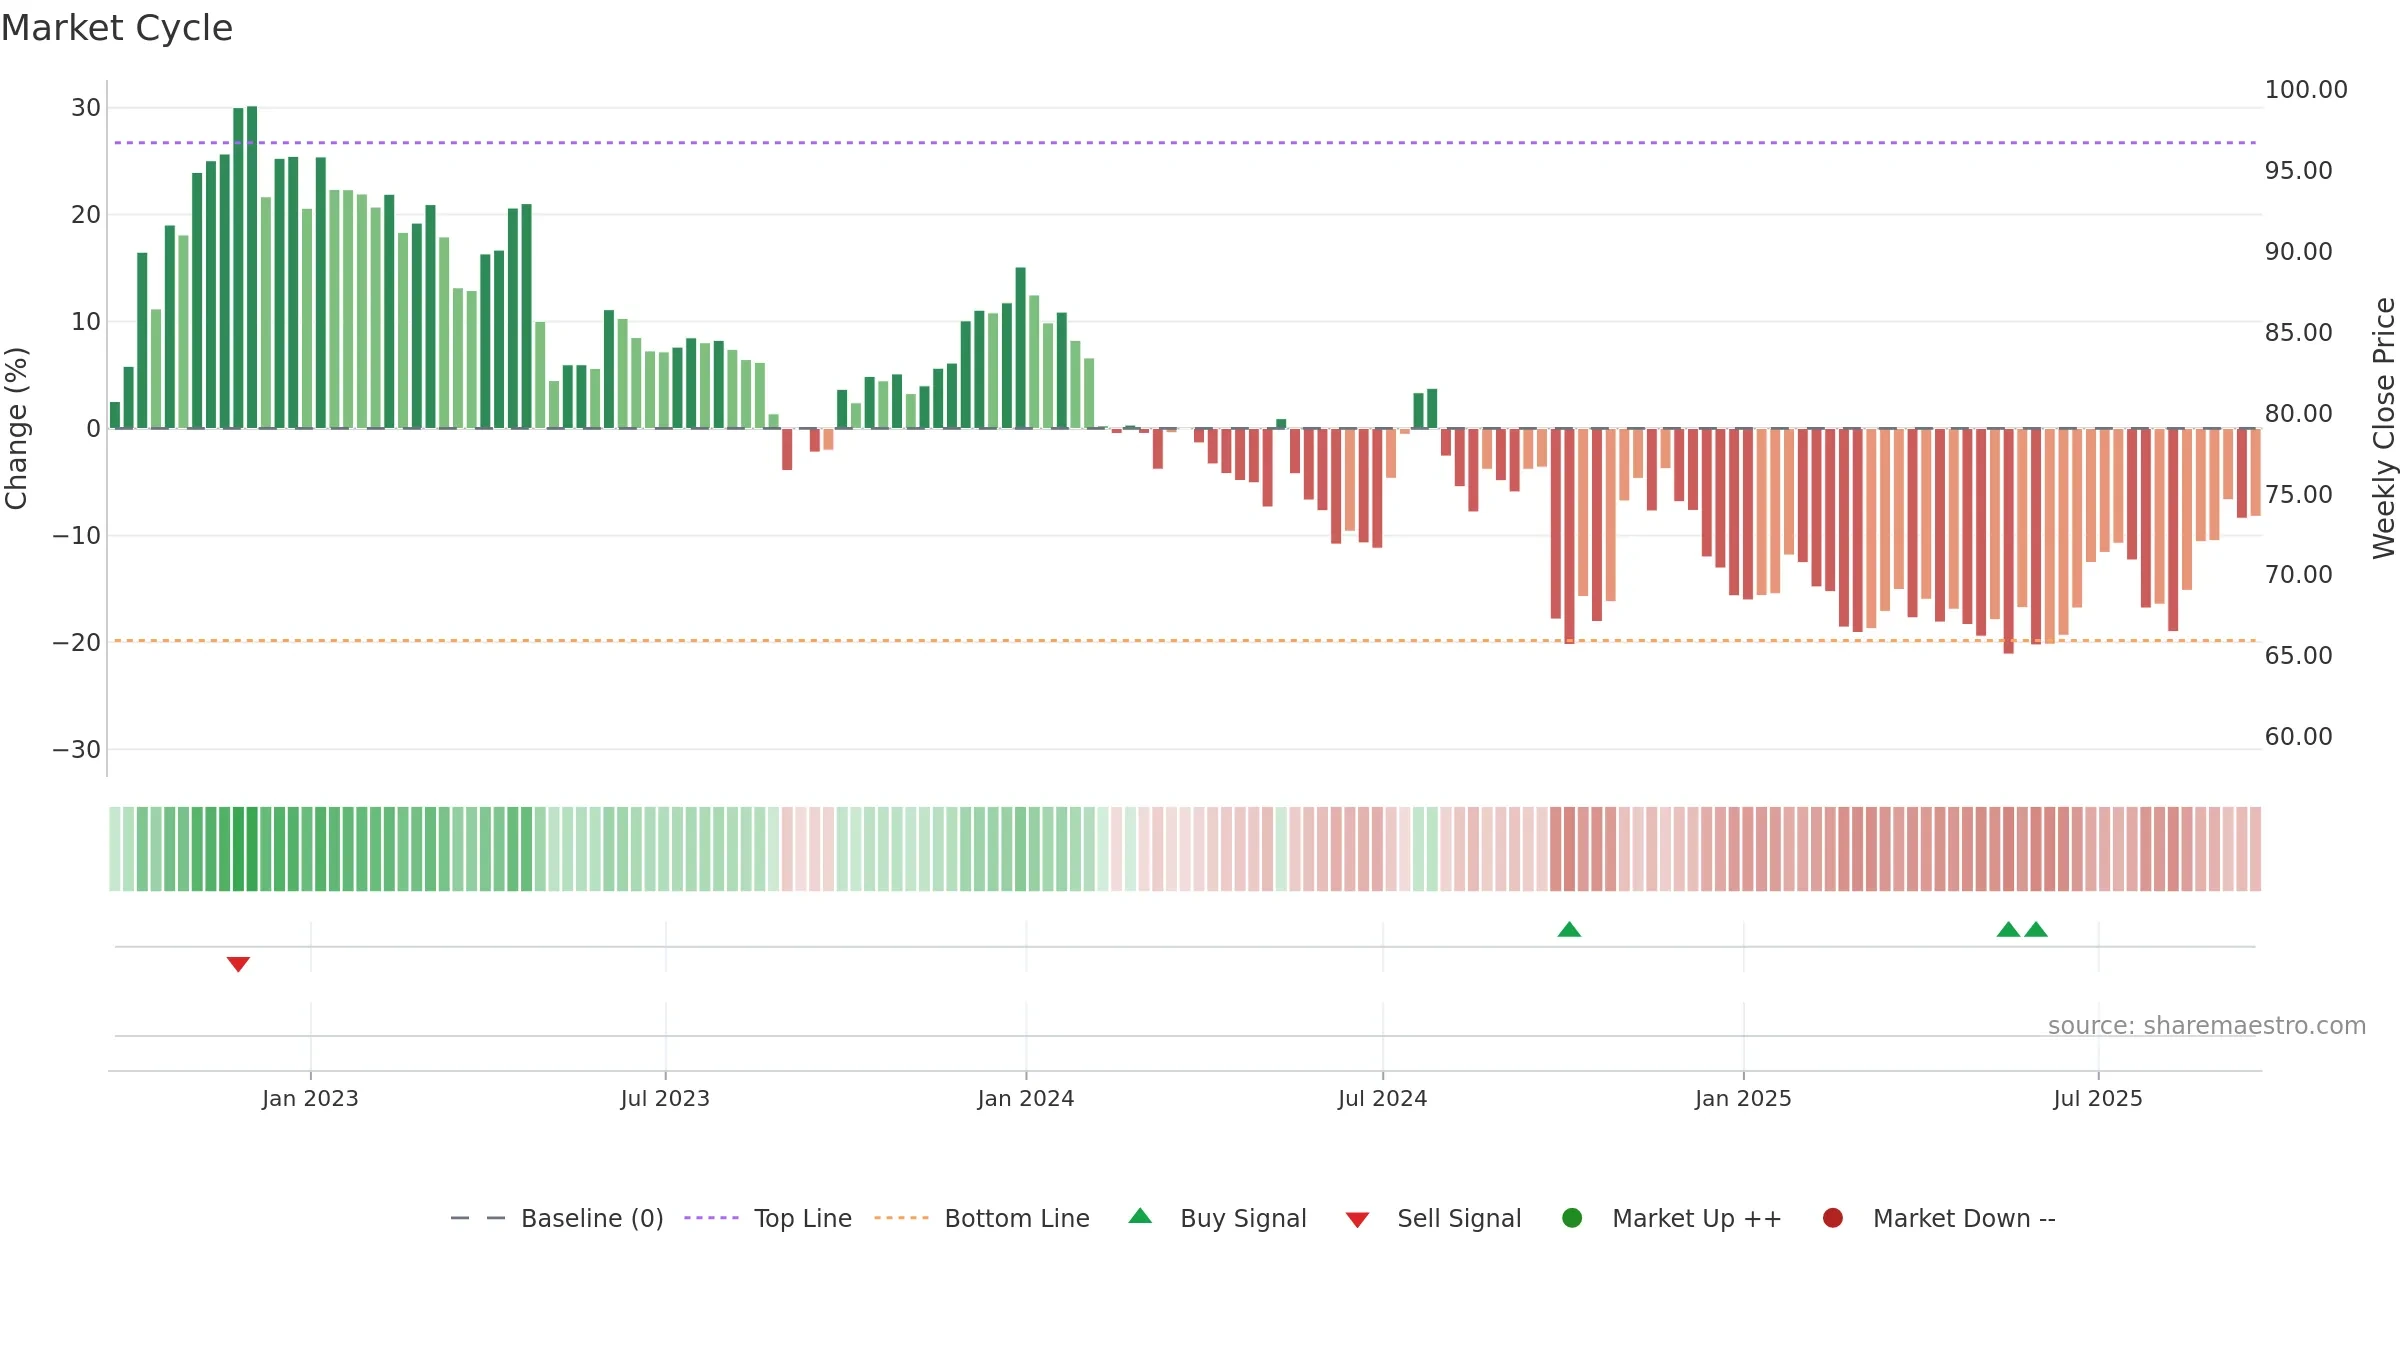Click the green Buy Signal legend triangle icon
Screen dimensions: 2400x1350
click(1140, 1216)
